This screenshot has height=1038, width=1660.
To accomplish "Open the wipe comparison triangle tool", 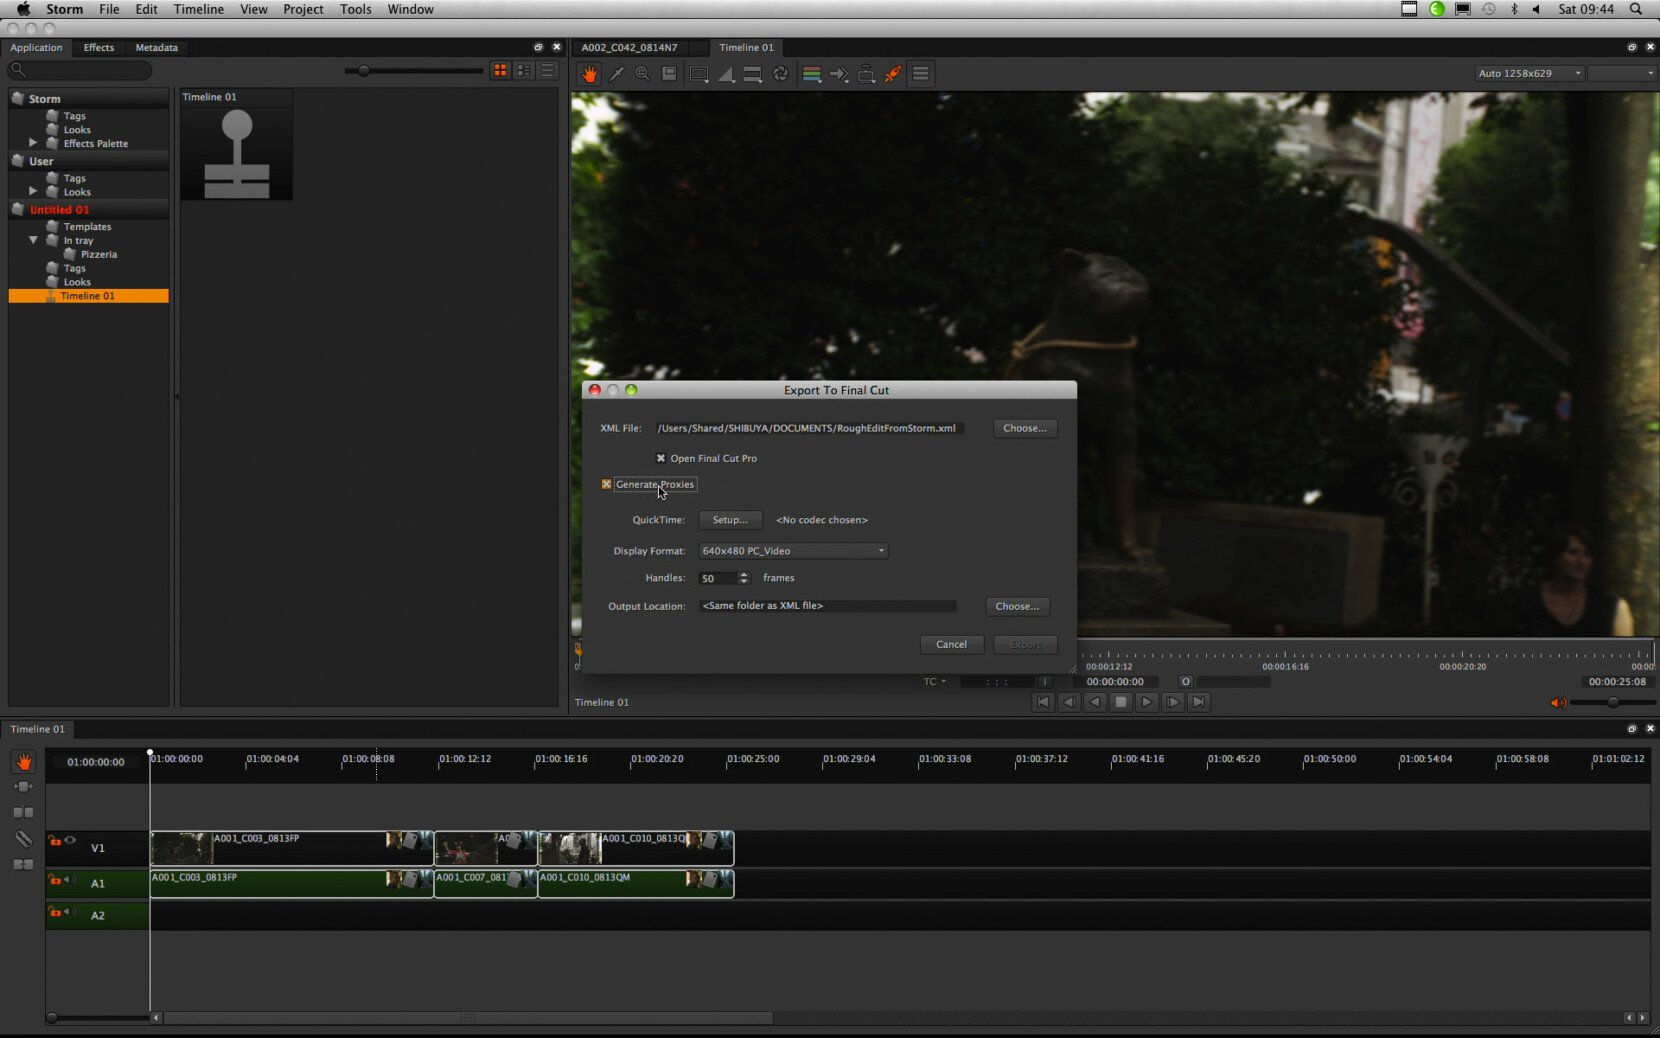I will point(726,74).
